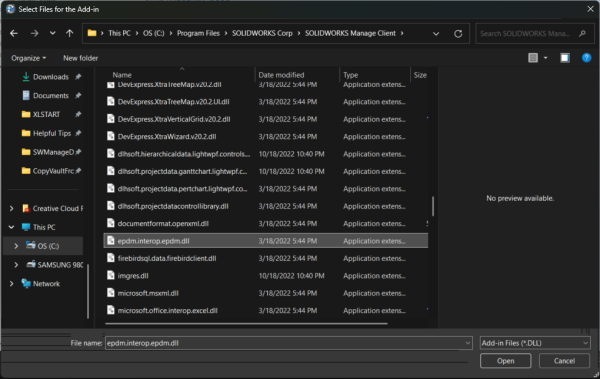Sort files by Date modified column
The width and height of the screenshot is (600, 379).
281,75
